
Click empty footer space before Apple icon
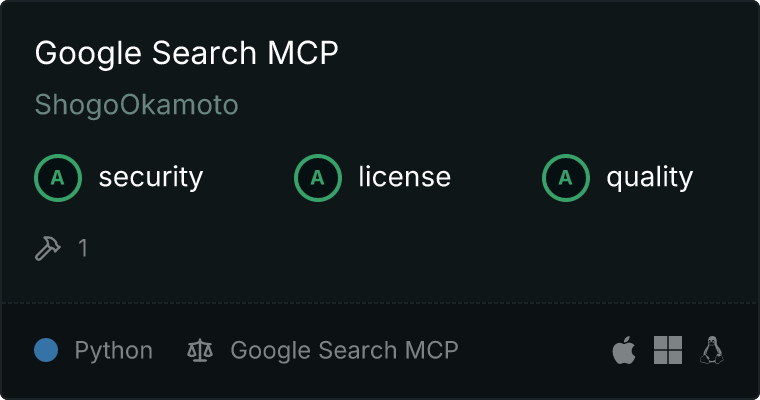[x=533, y=350]
